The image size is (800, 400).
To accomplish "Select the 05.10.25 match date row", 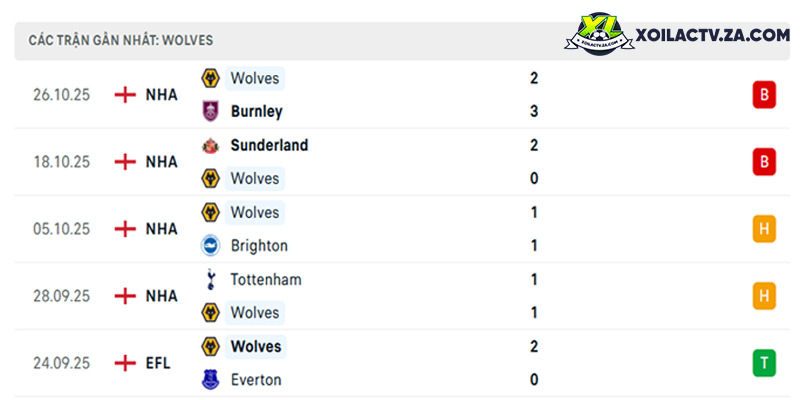I will coord(402,229).
